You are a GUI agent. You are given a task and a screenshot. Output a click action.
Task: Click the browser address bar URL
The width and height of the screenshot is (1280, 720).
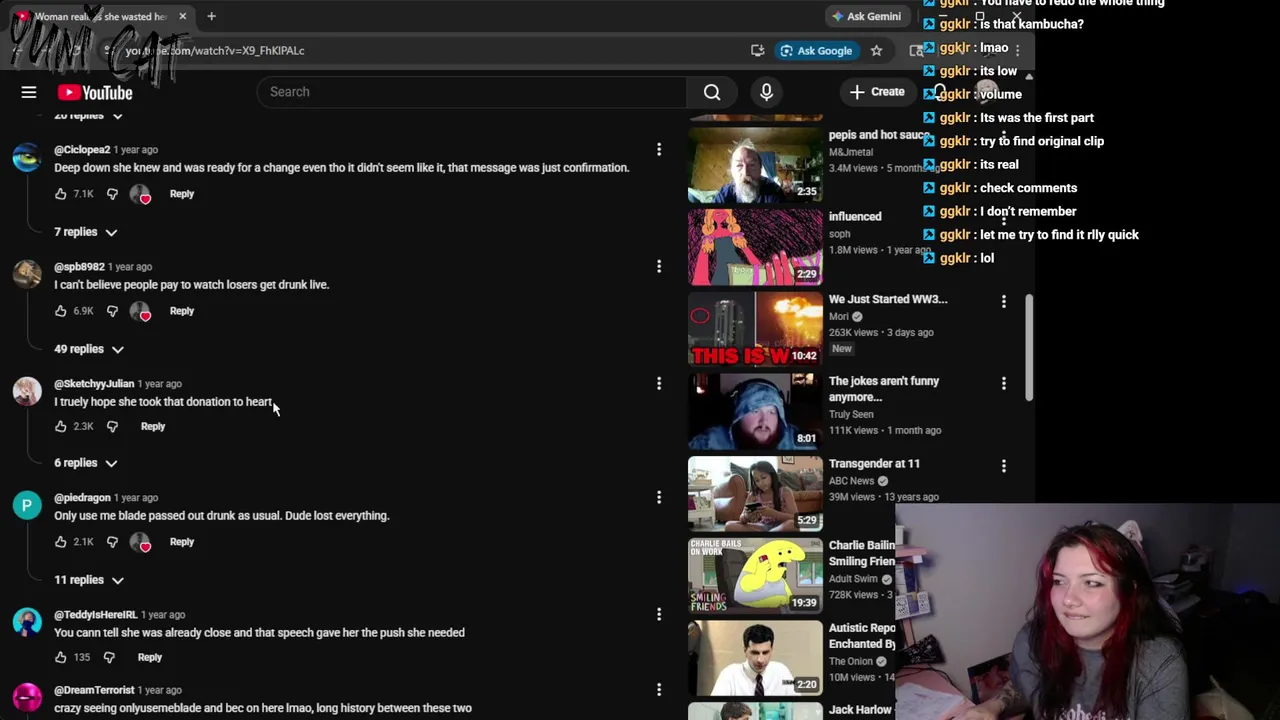215,50
